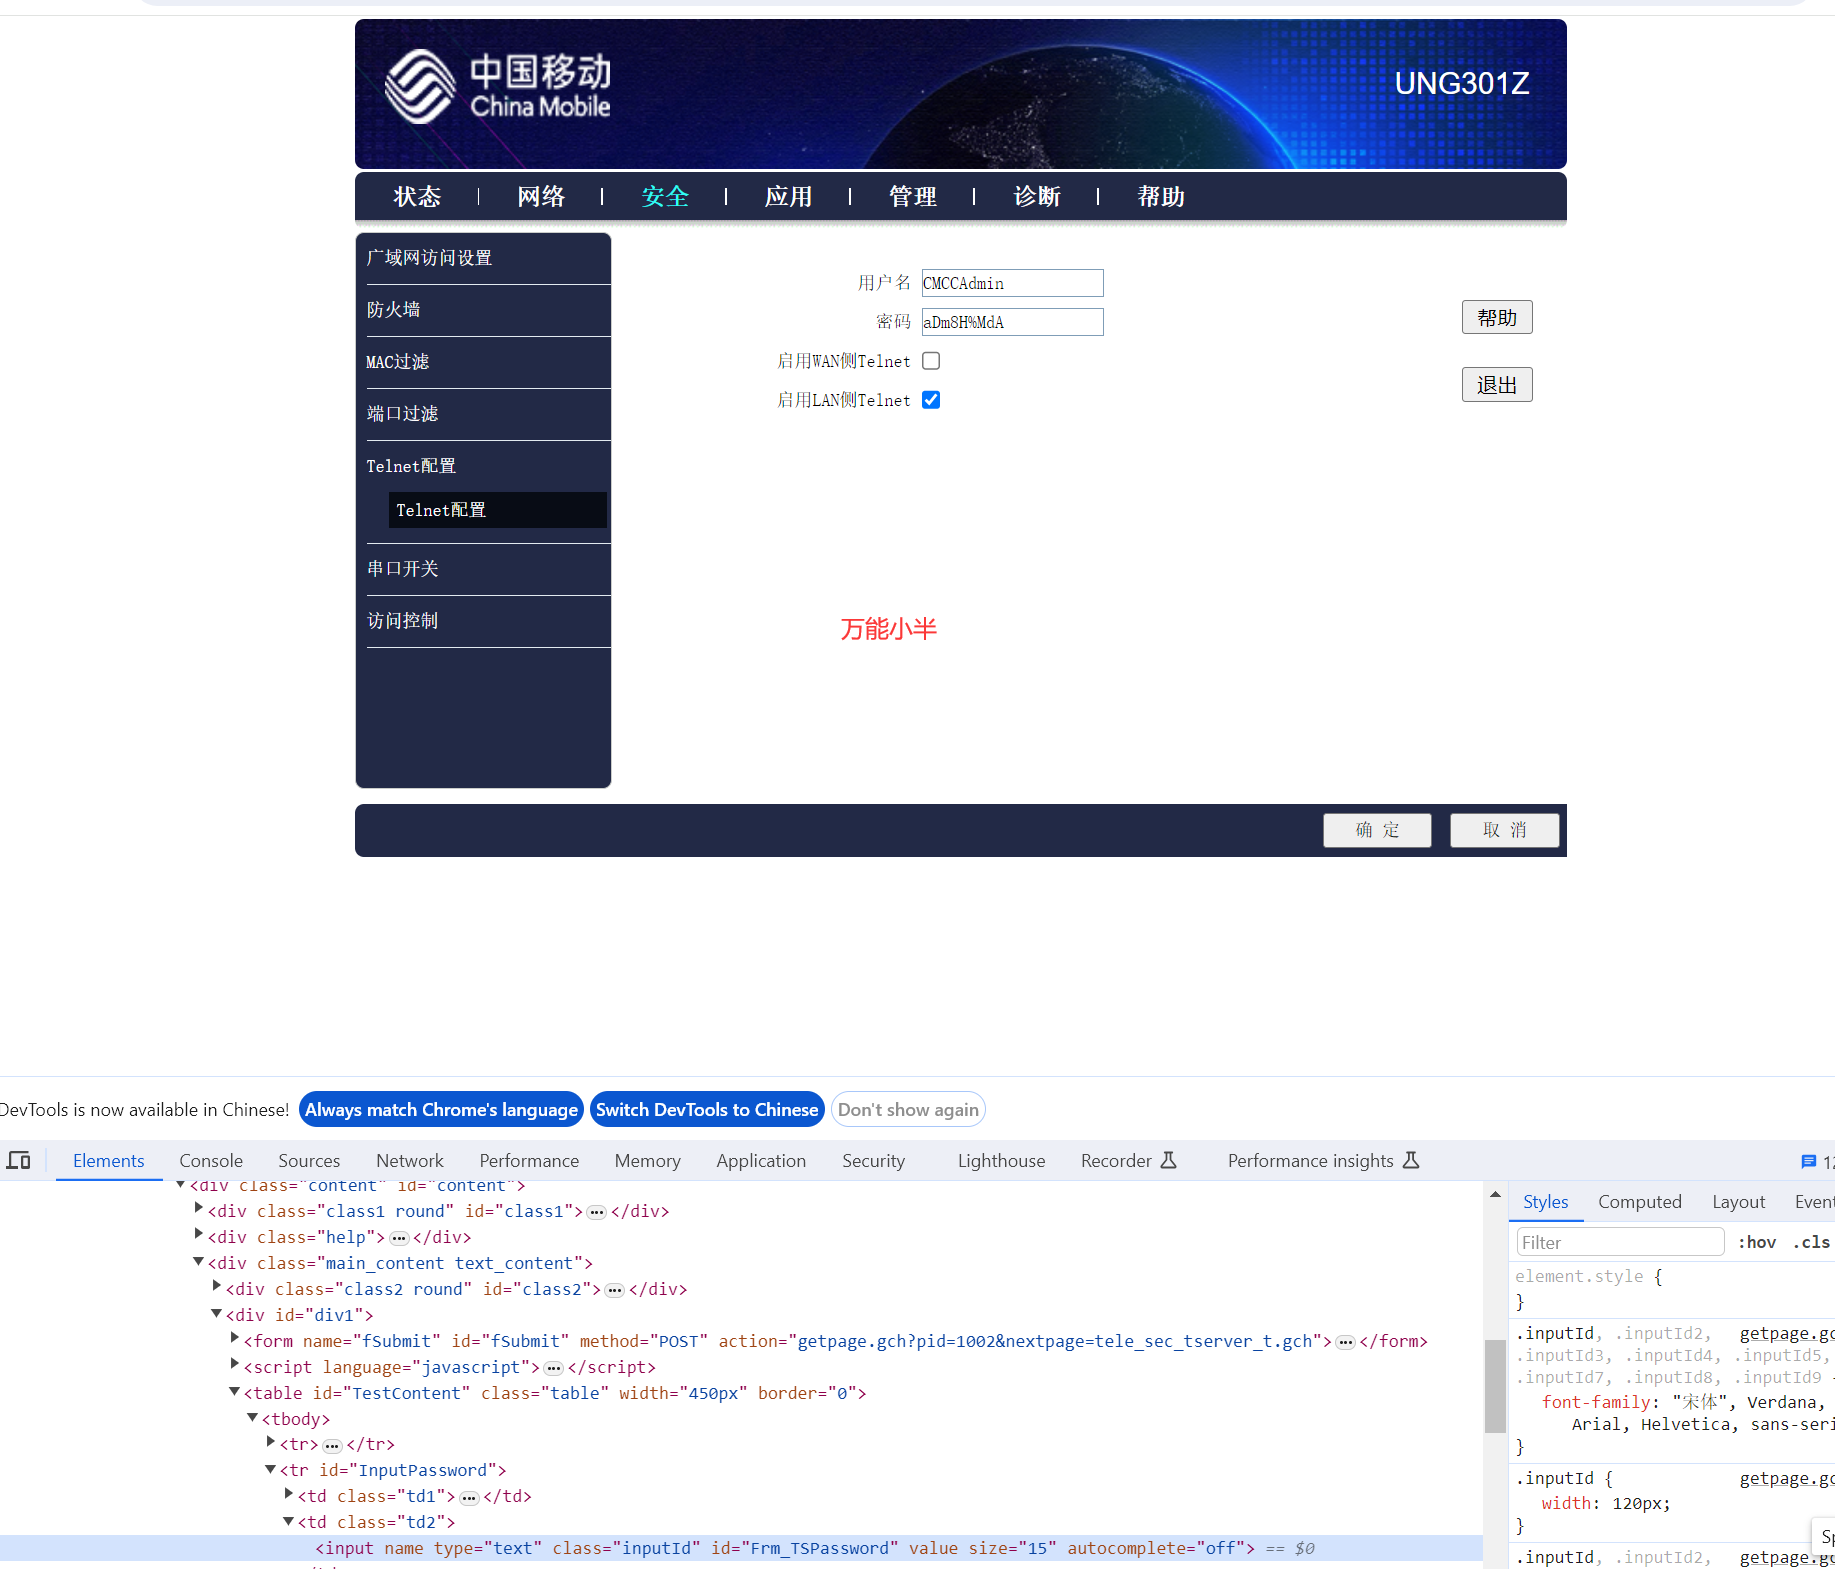Click ellipsis in the class1 round div
Viewport: 1835px width, 1569px height.
[x=597, y=1212]
